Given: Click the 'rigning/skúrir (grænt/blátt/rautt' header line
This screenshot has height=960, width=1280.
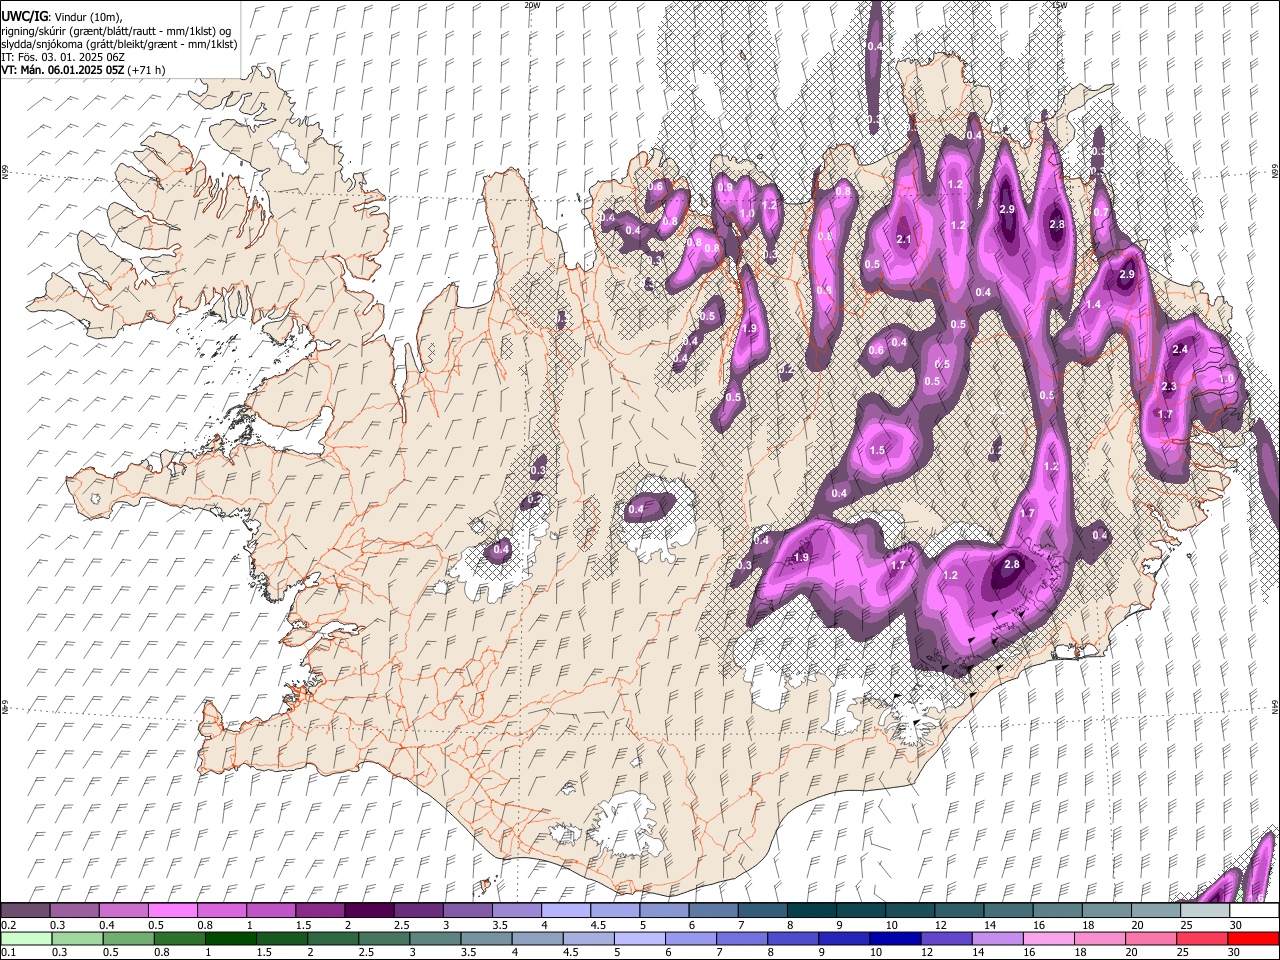Looking at the screenshot, I should pos(115,30).
